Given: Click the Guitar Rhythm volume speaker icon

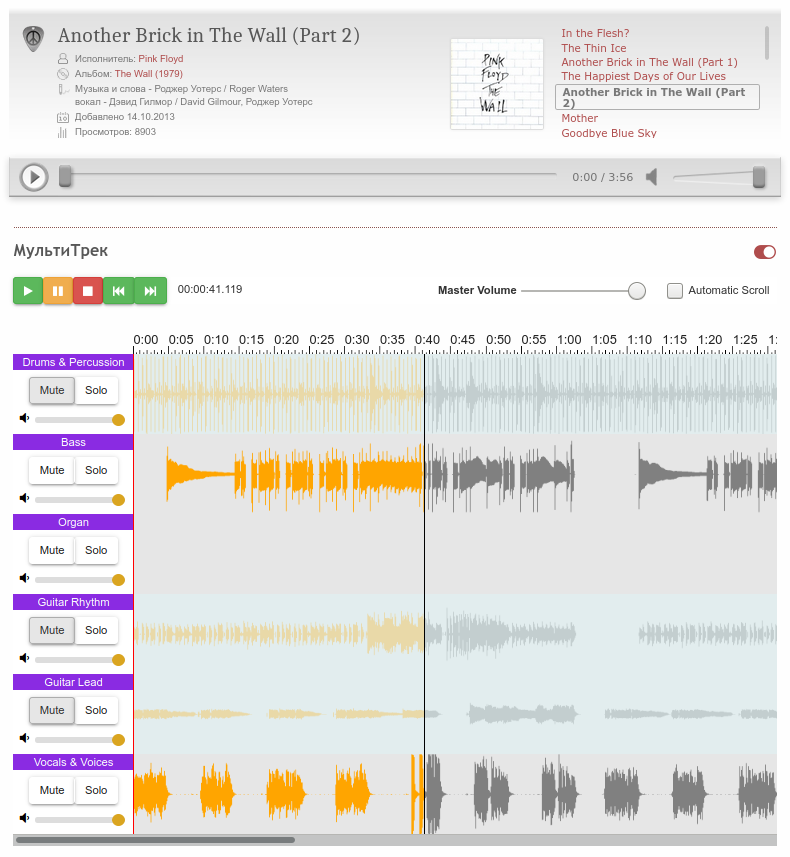Looking at the screenshot, I should [24, 659].
